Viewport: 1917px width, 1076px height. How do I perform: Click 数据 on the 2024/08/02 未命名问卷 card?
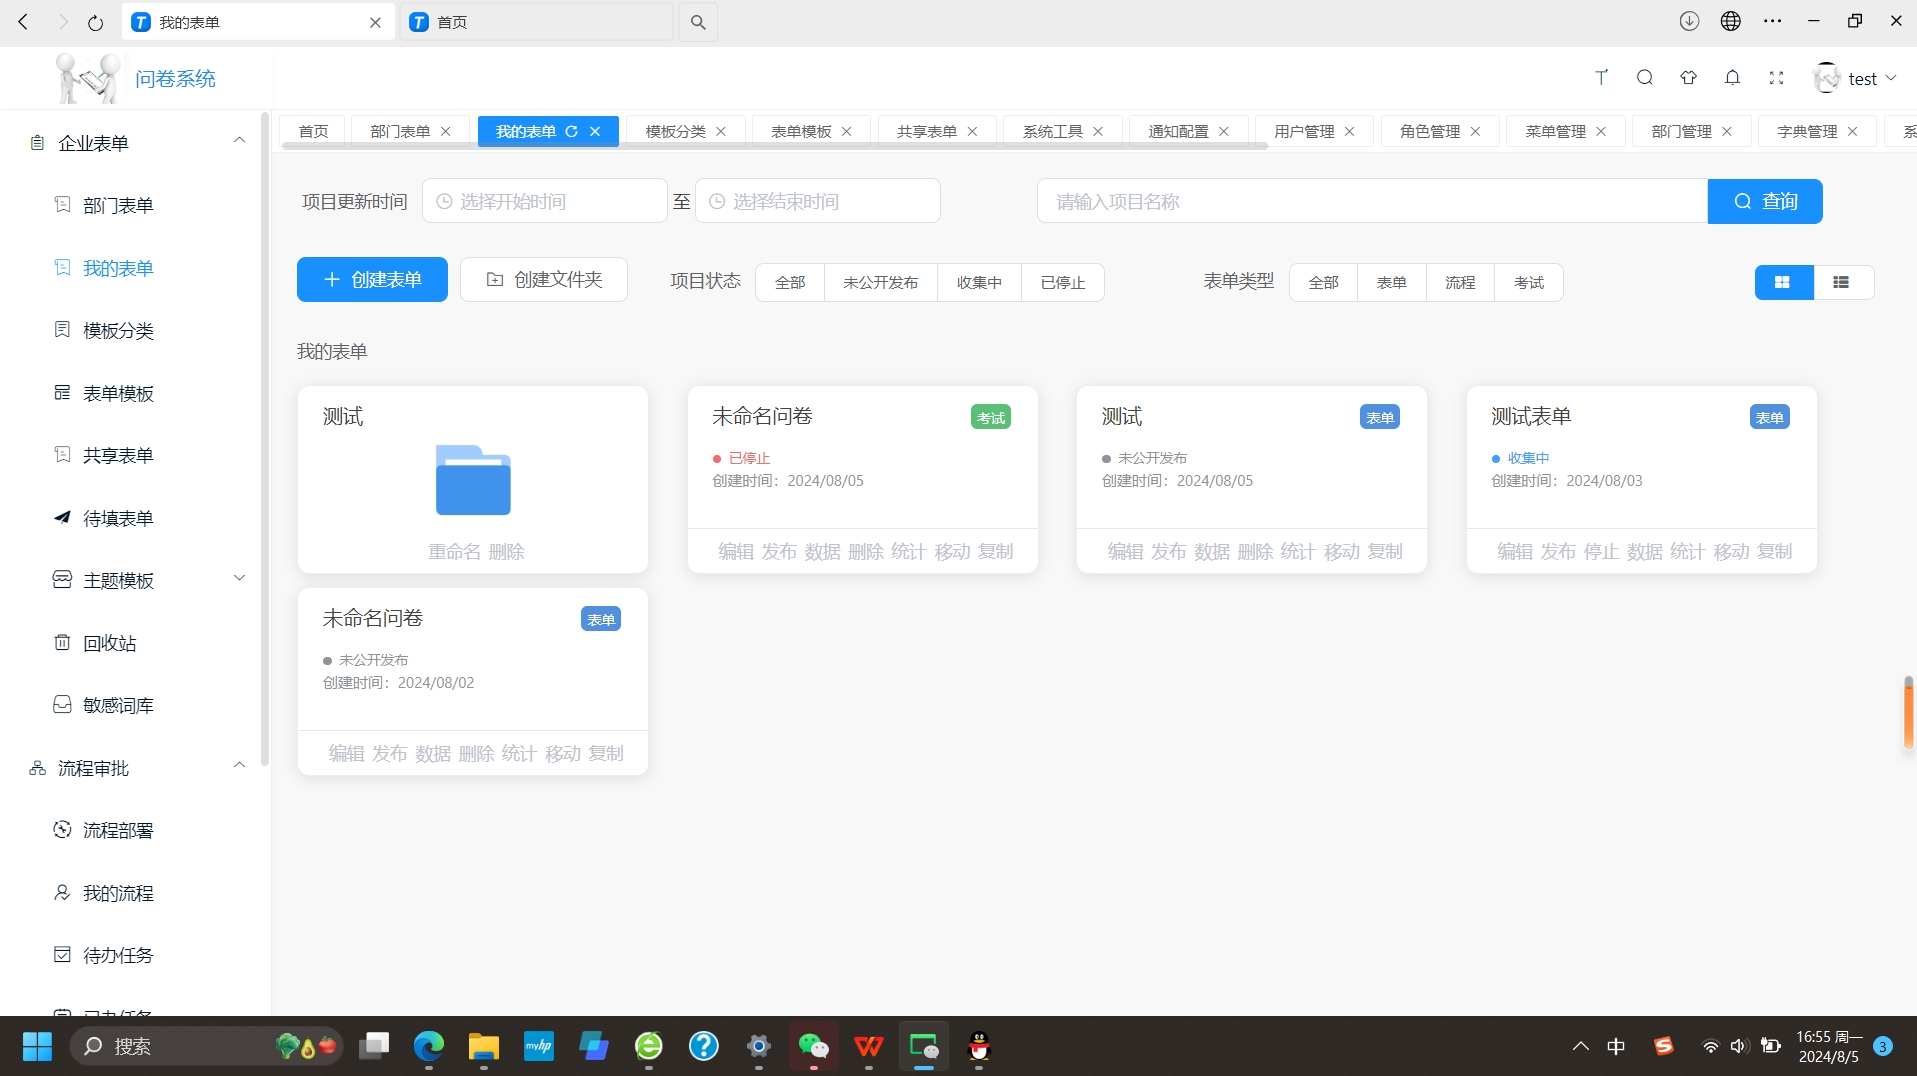[x=433, y=753]
